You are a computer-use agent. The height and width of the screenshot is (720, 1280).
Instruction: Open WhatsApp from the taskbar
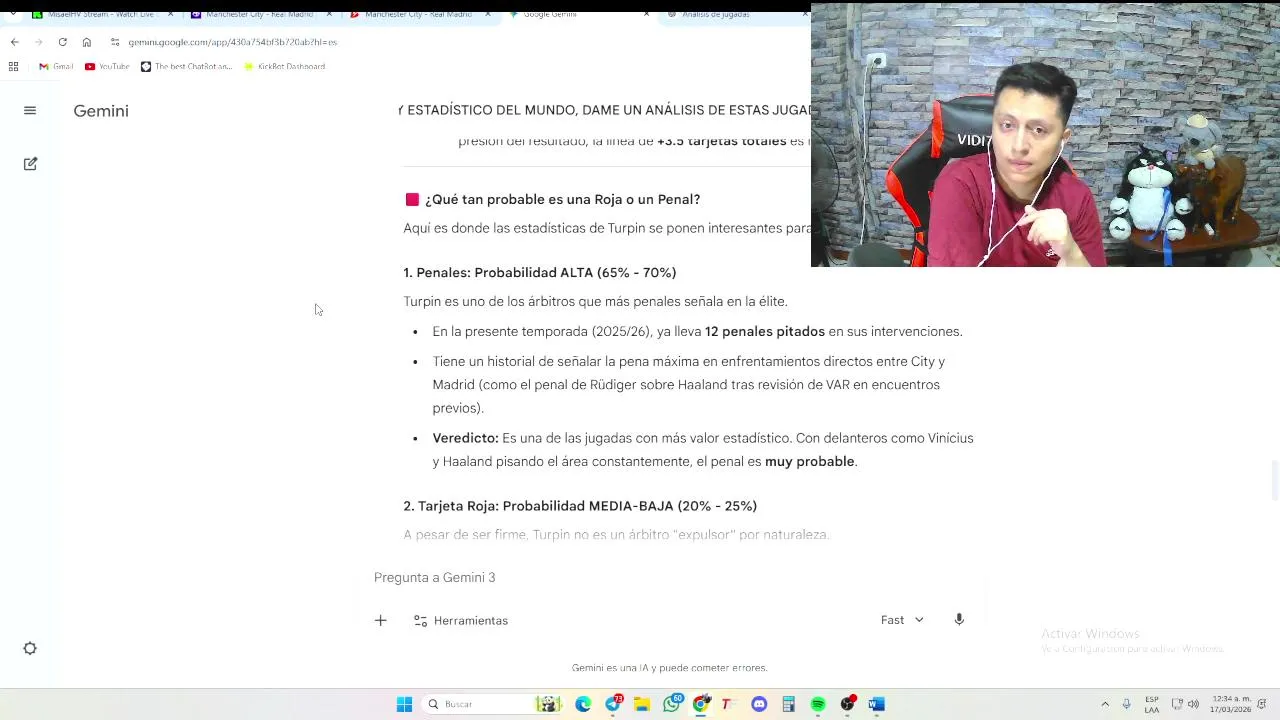pyautogui.click(x=672, y=704)
